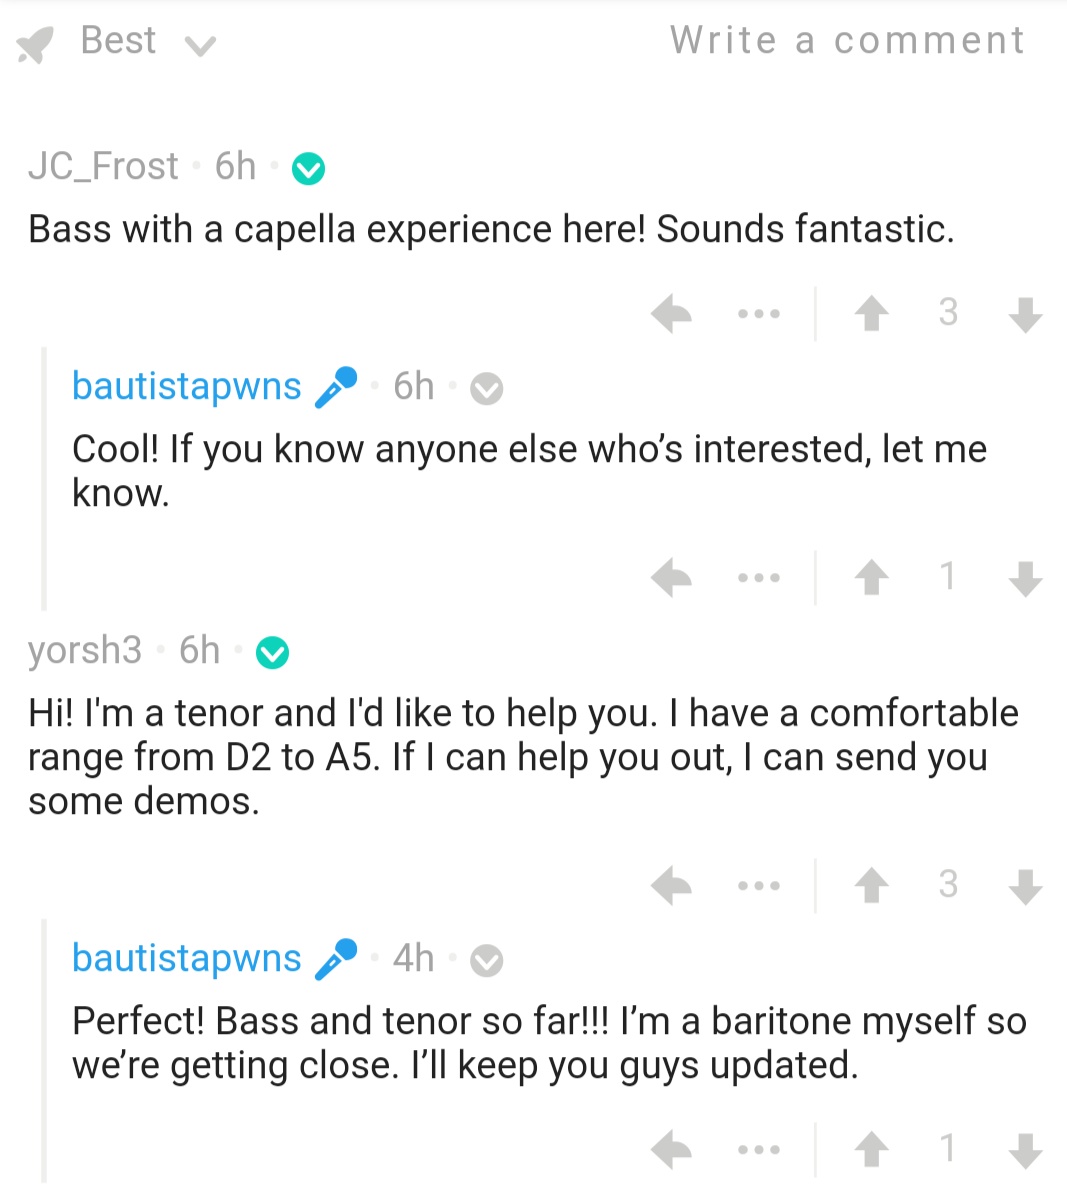Open more options on bautistapwns' 4h reply
This screenshot has width=1067, height=1202.
[x=759, y=1150]
